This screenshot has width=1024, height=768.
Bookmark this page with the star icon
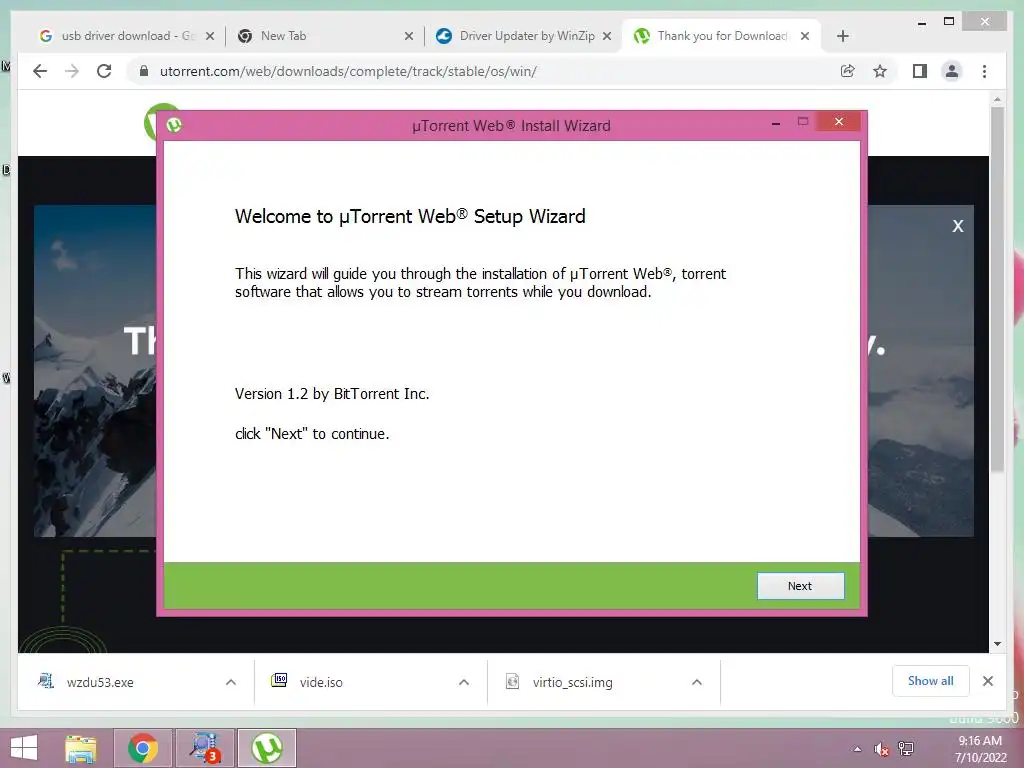880,71
